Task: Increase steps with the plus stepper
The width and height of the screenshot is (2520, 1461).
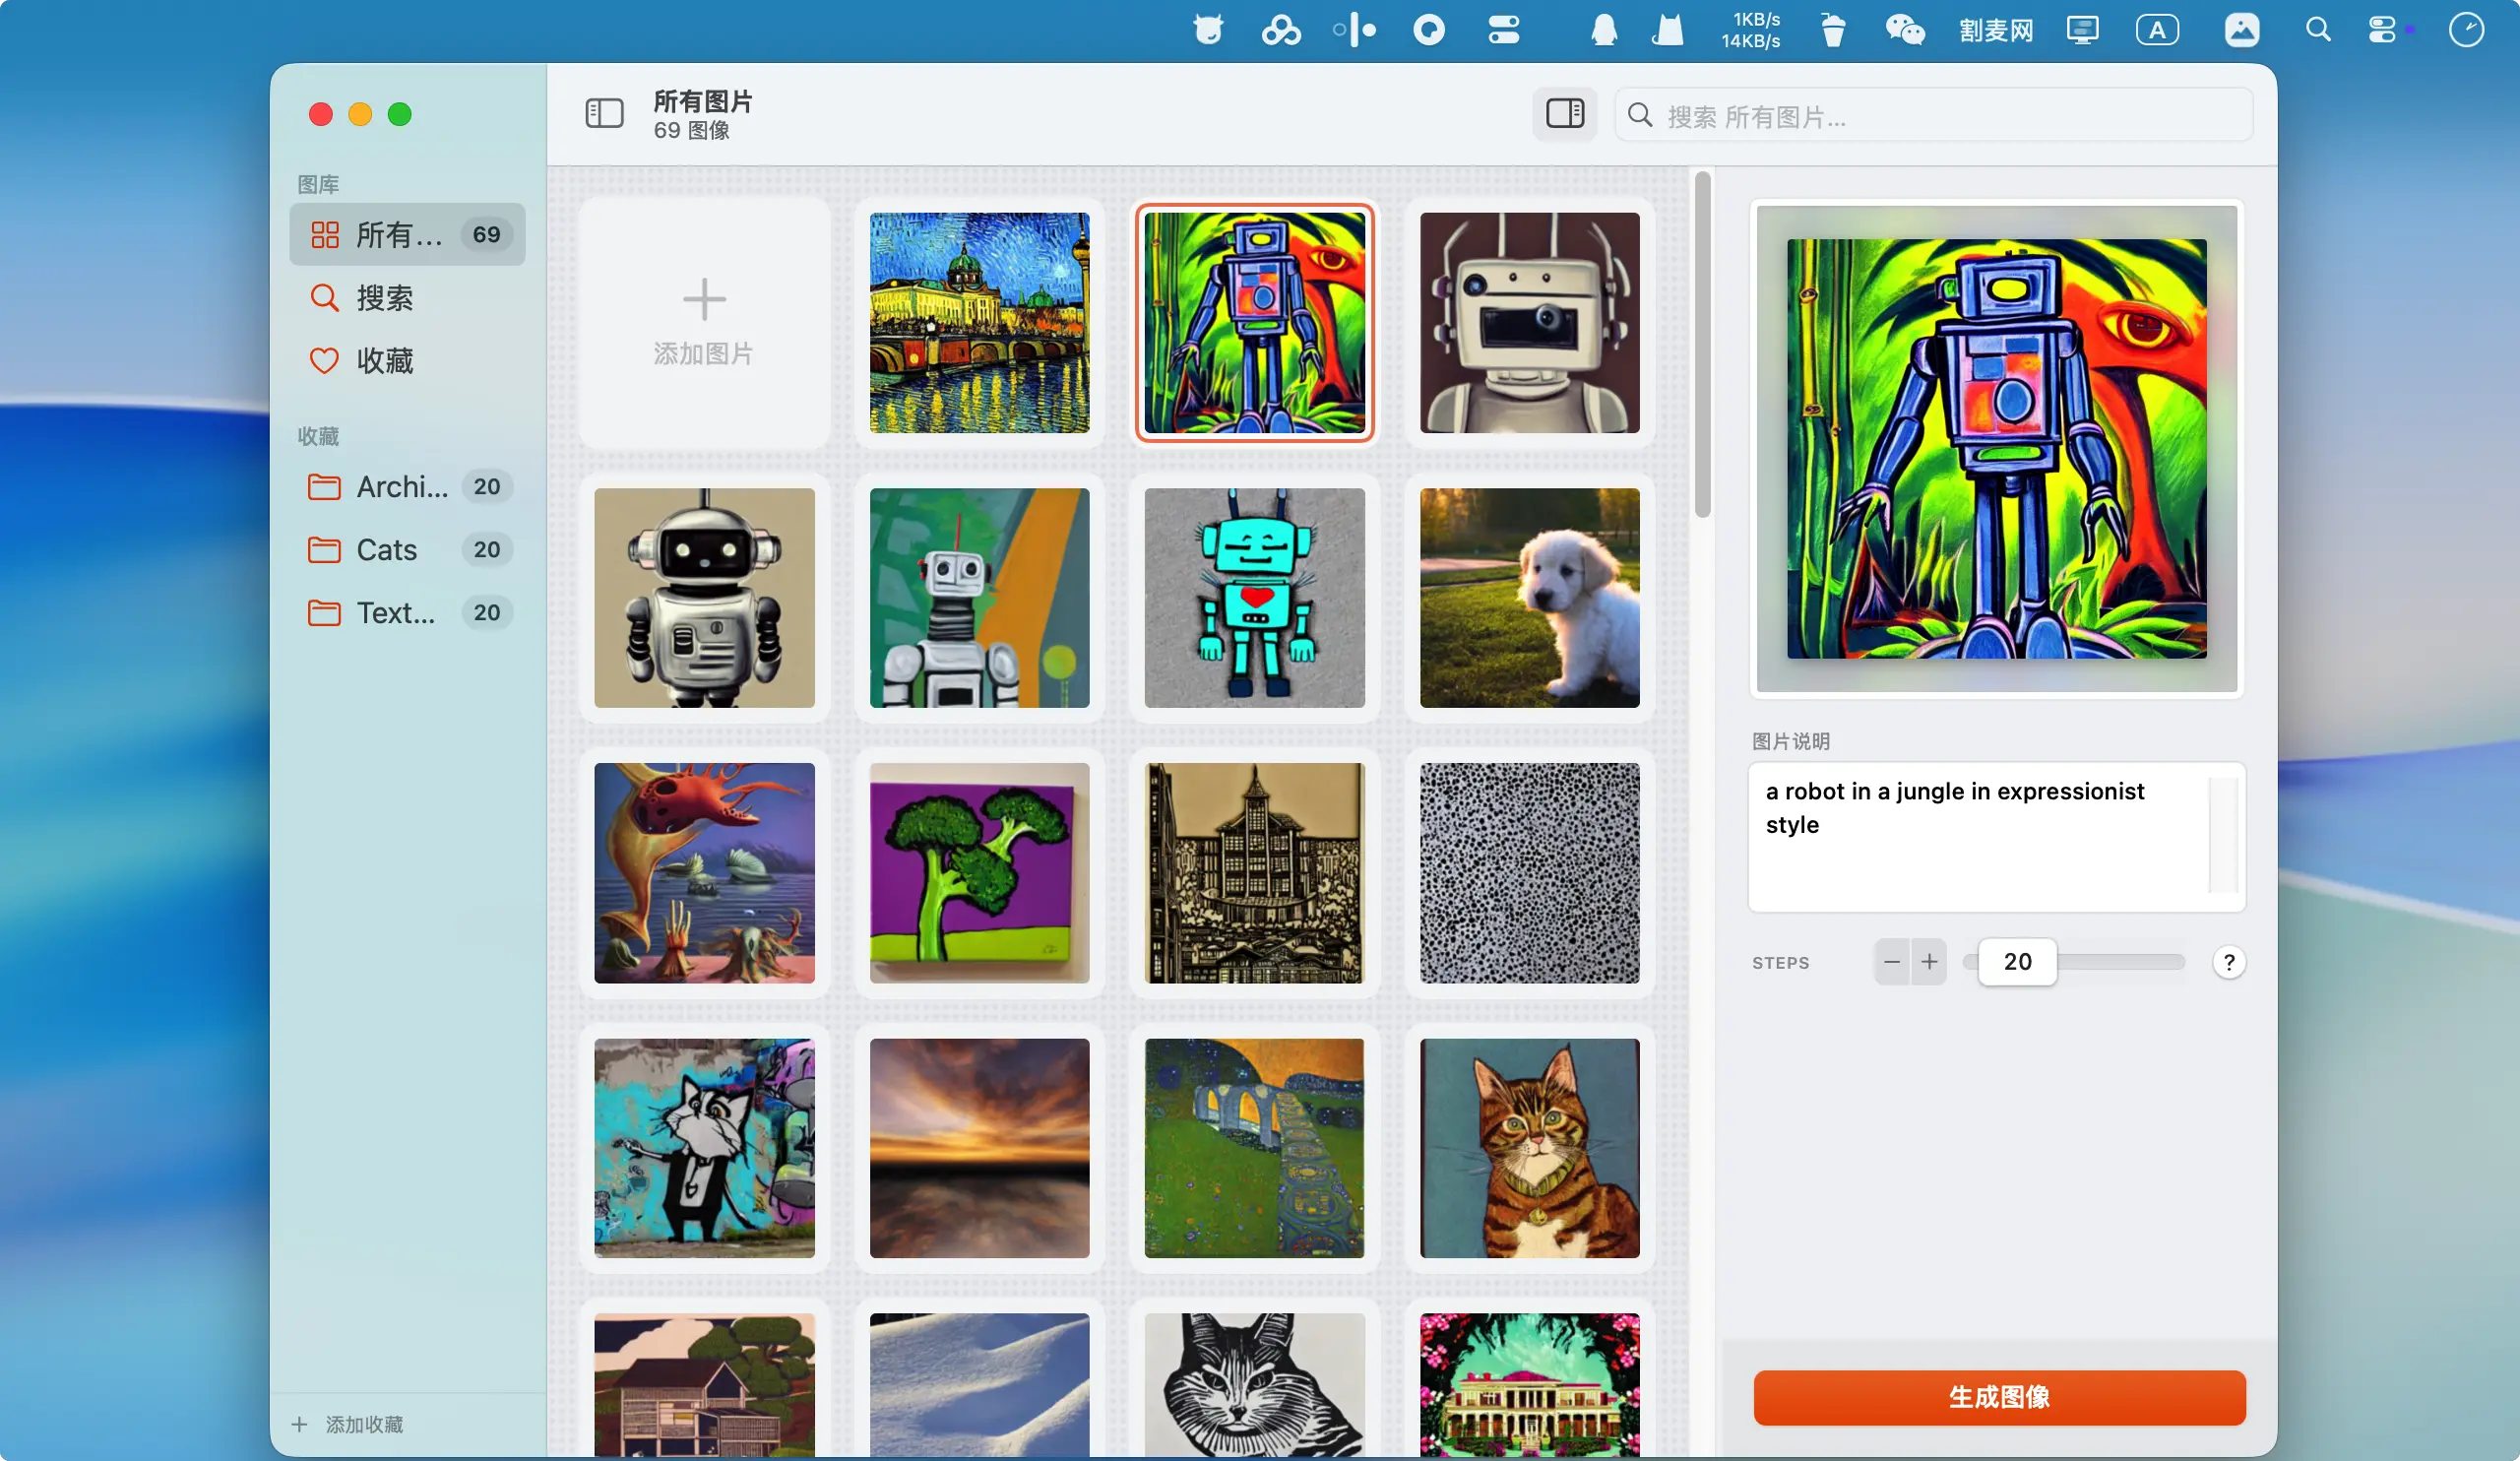Action: pyautogui.click(x=1929, y=962)
